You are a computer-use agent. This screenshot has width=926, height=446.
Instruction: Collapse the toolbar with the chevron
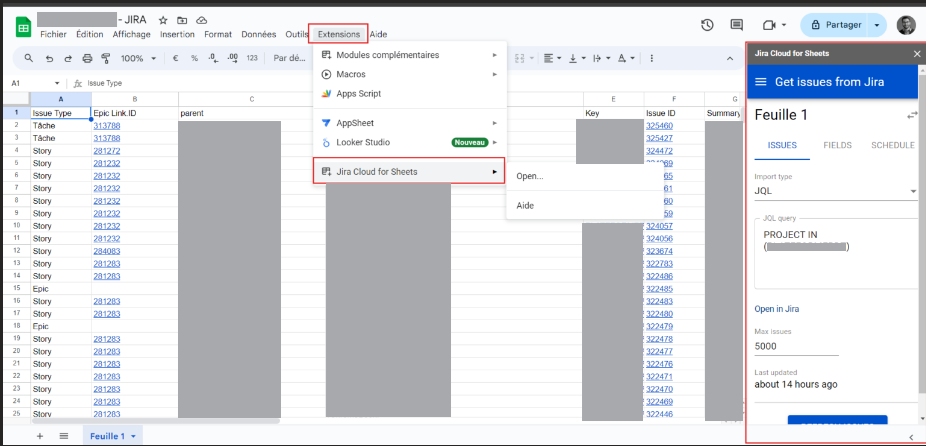click(730, 58)
